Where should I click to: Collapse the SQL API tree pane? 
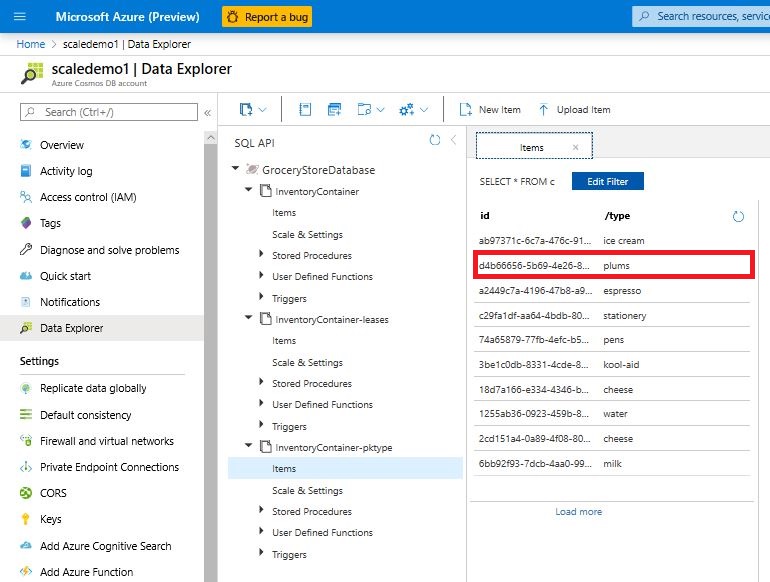click(x=453, y=140)
